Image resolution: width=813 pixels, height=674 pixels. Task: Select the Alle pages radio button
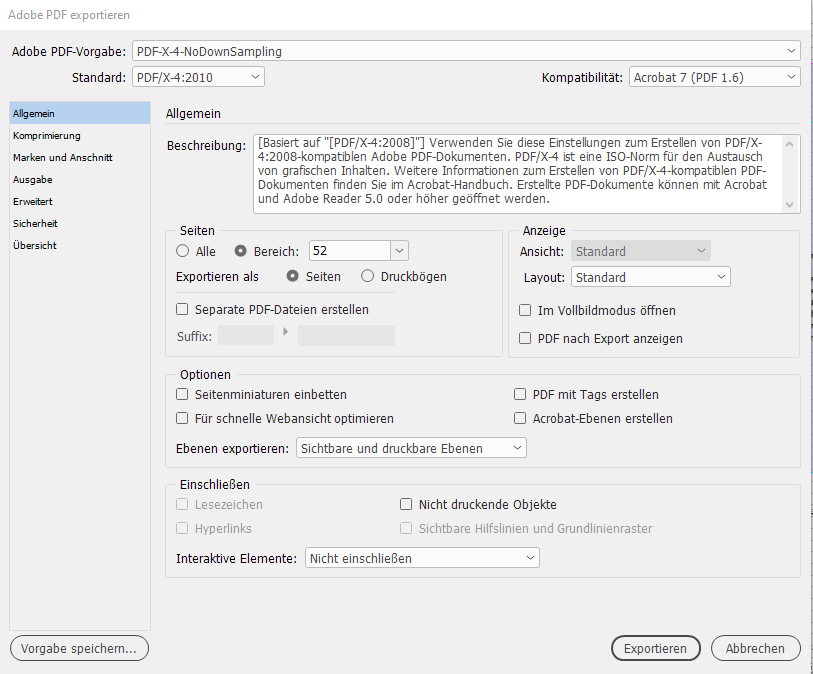(x=182, y=251)
